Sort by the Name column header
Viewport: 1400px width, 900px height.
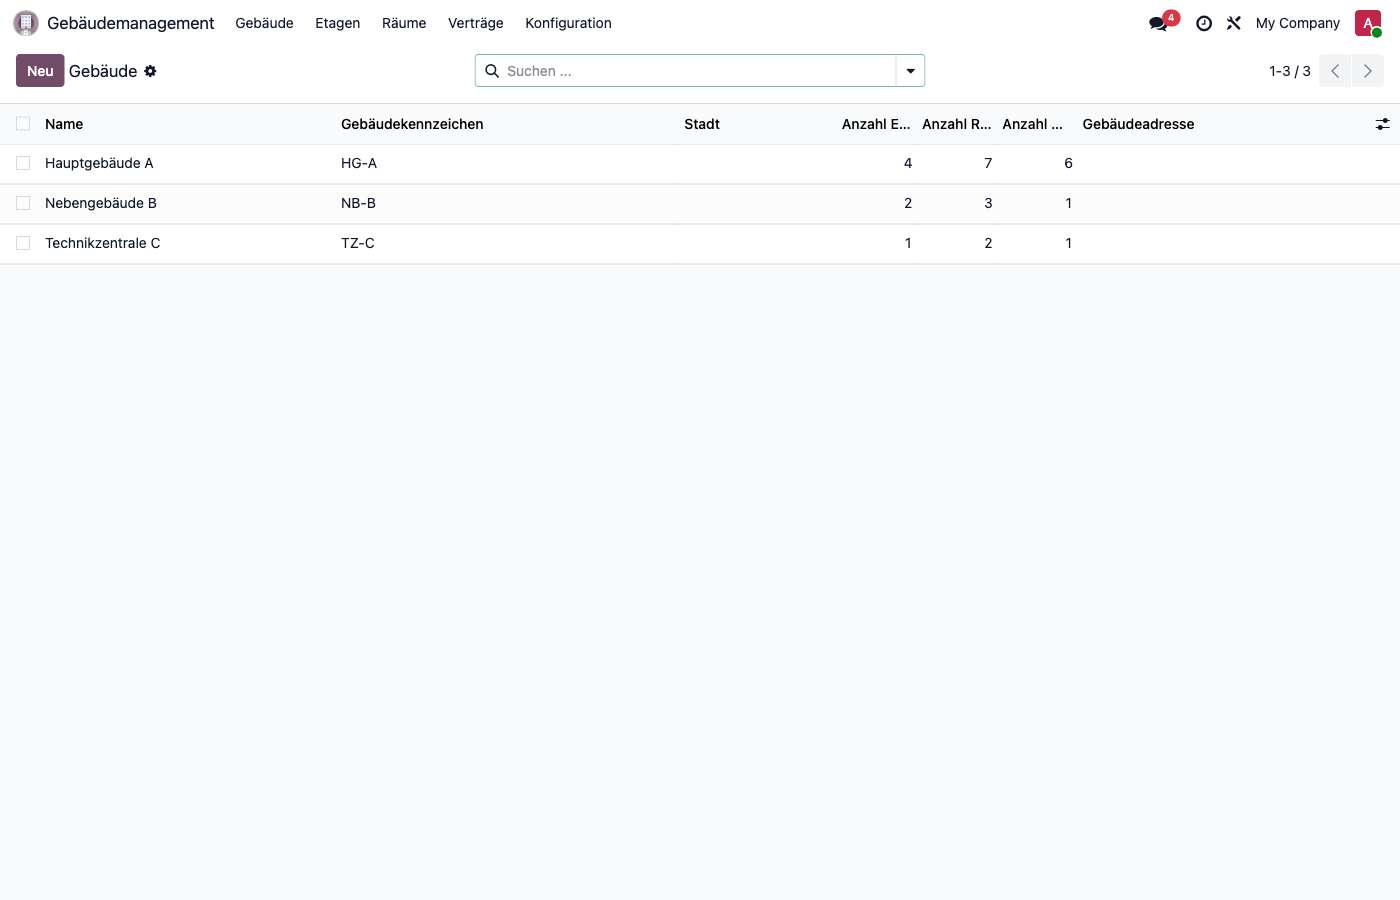64,124
